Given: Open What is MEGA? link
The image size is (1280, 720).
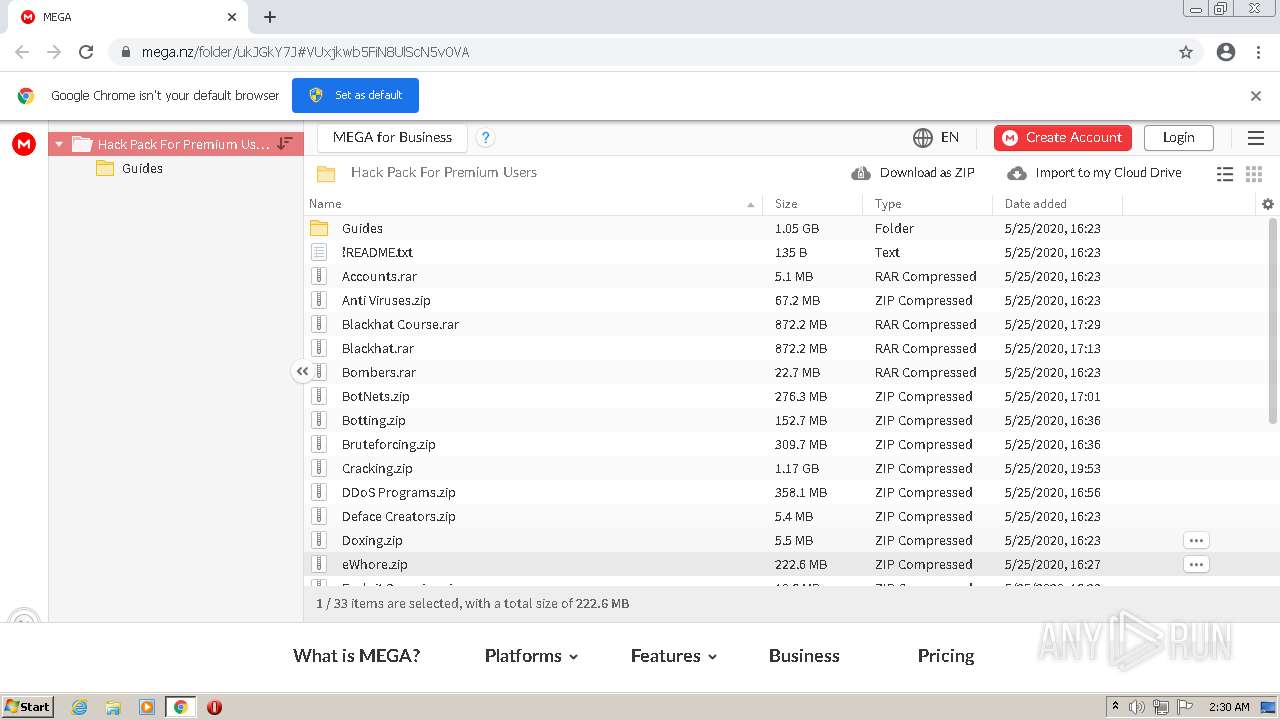Looking at the screenshot, I should tap(356, 656).
